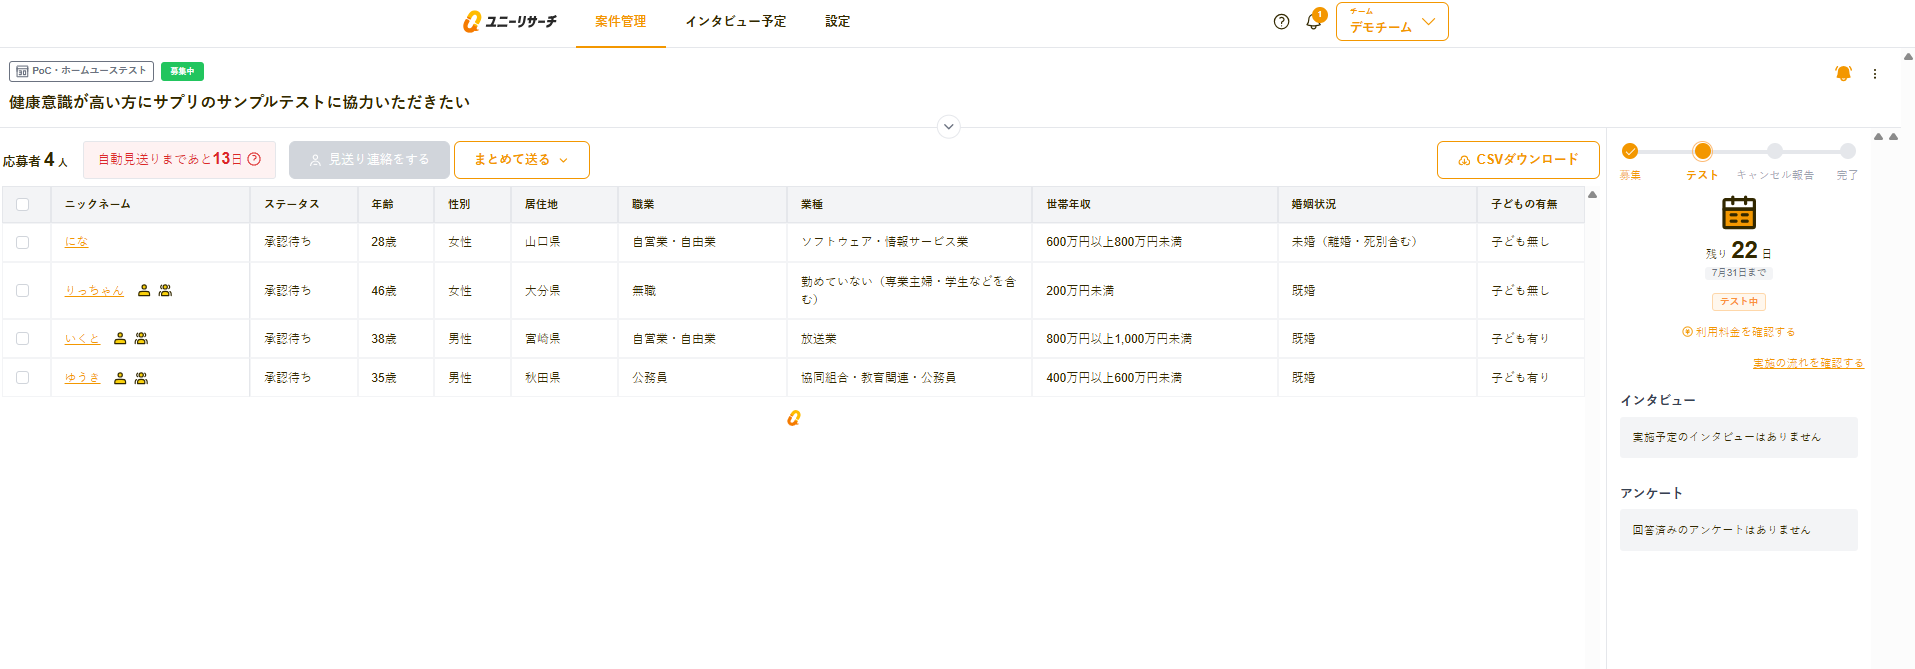Open the 設定 menu tab
The height and width of the screenshot is (669, 1915).
[x=837, y=22]
